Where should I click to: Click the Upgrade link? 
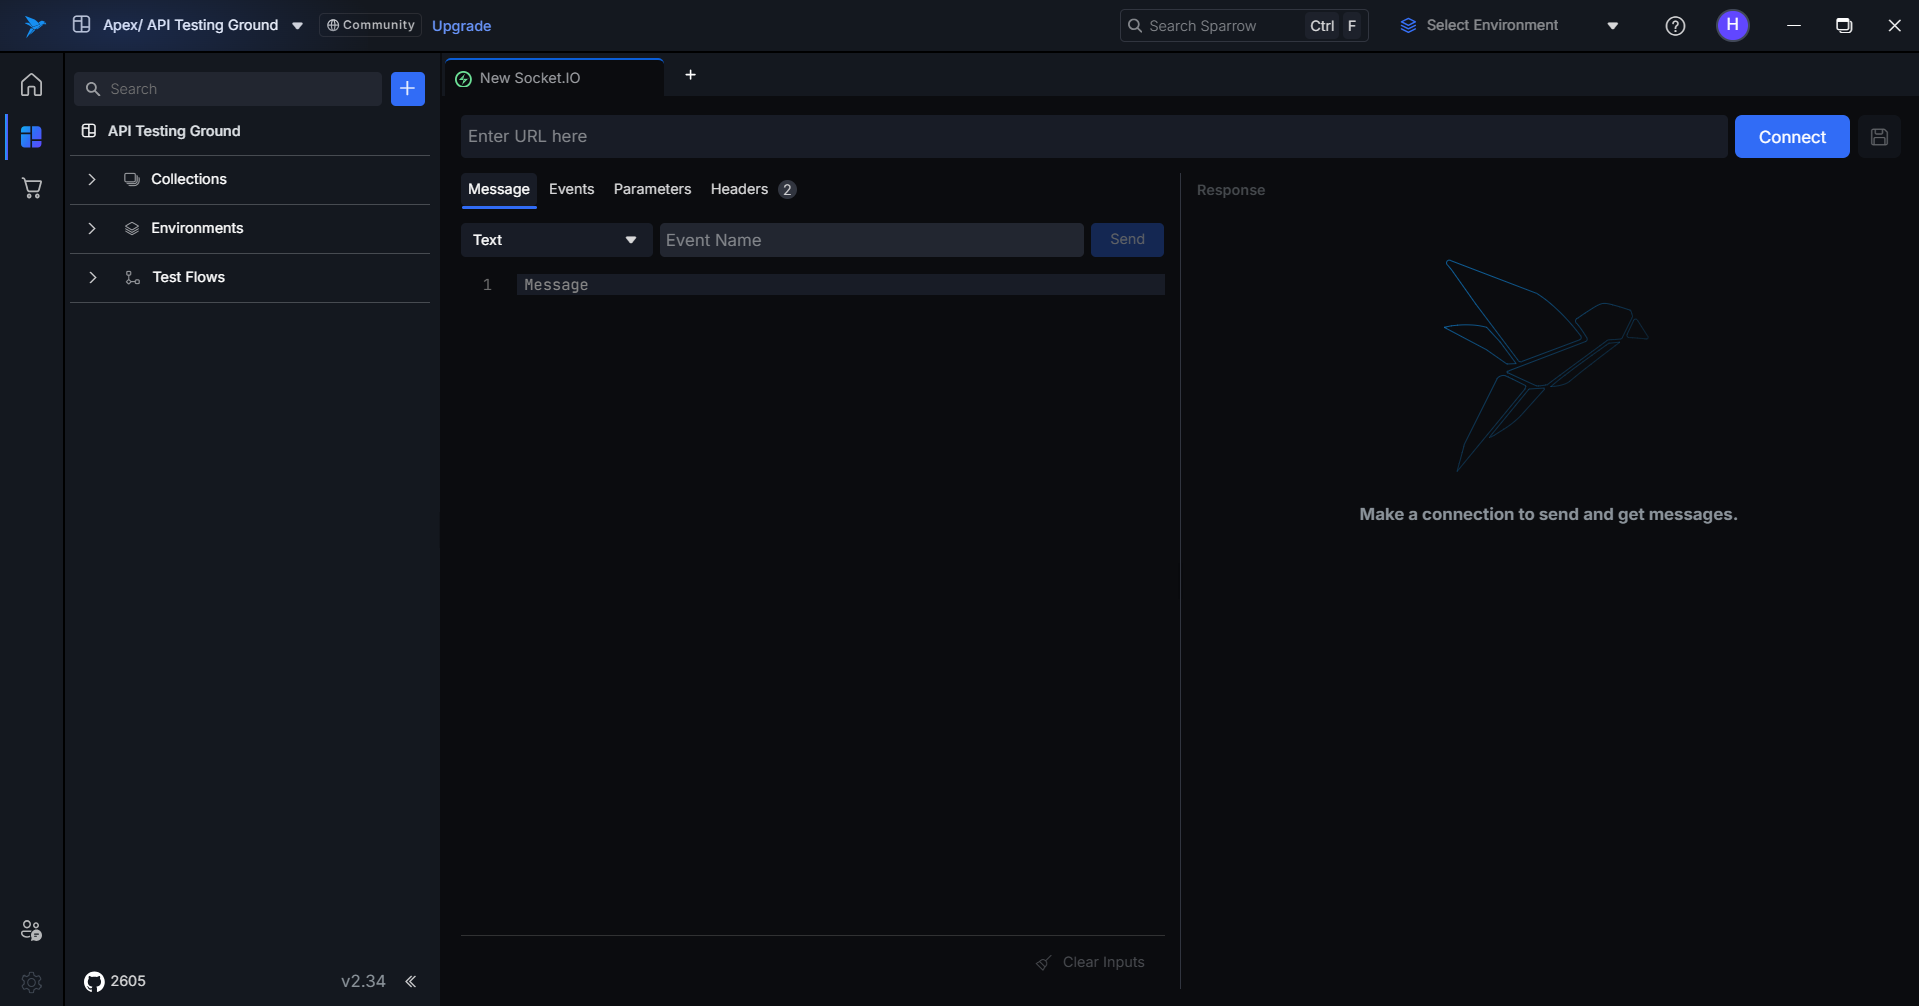point(461,26)
